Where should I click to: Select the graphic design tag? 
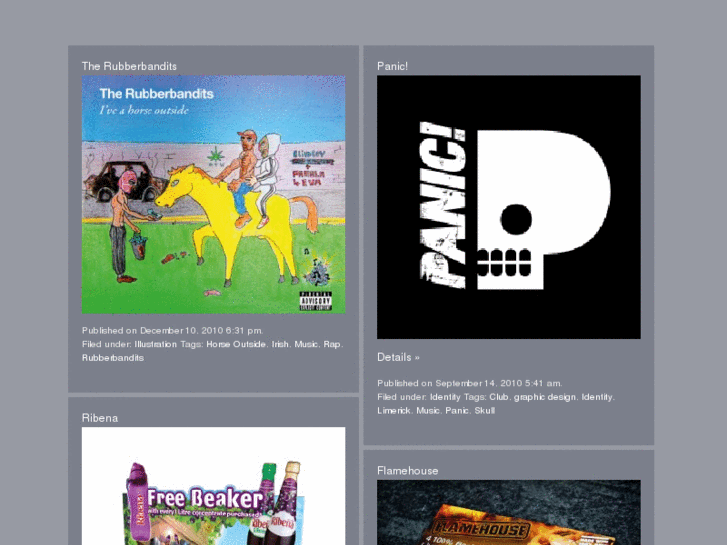(545, 397)
